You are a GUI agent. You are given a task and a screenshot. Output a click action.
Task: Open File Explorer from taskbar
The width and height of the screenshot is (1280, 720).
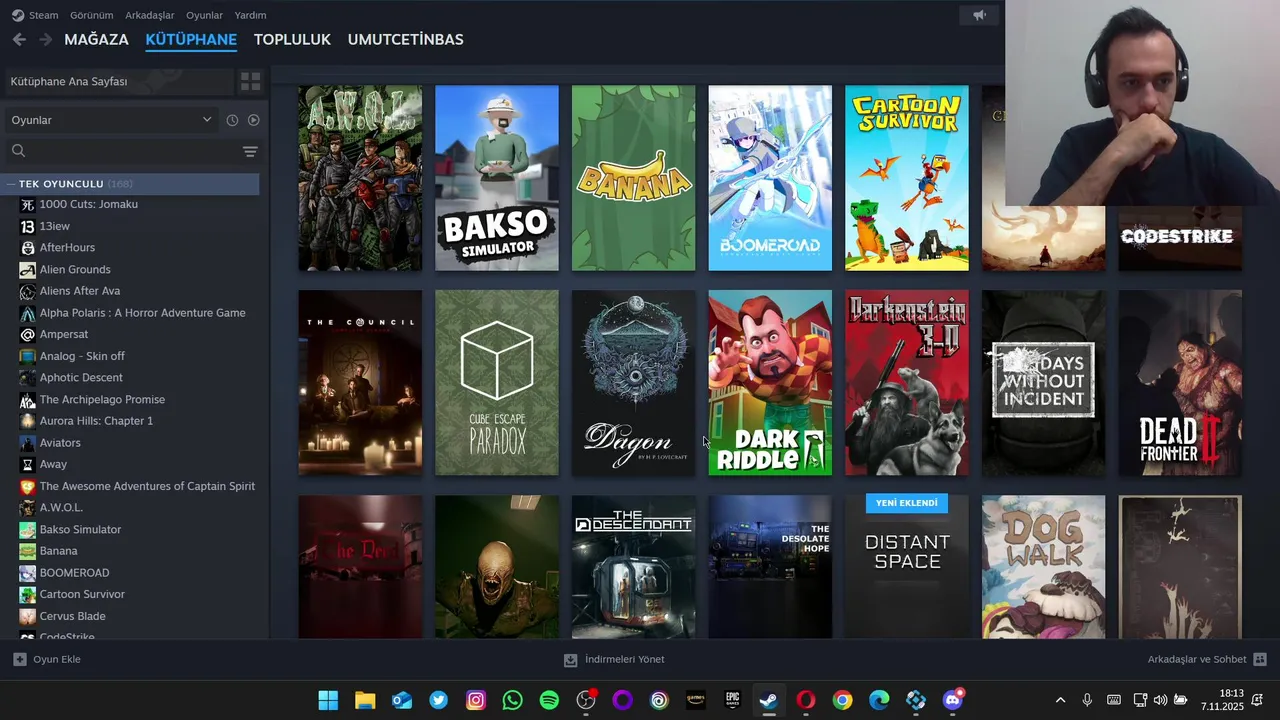365,700
